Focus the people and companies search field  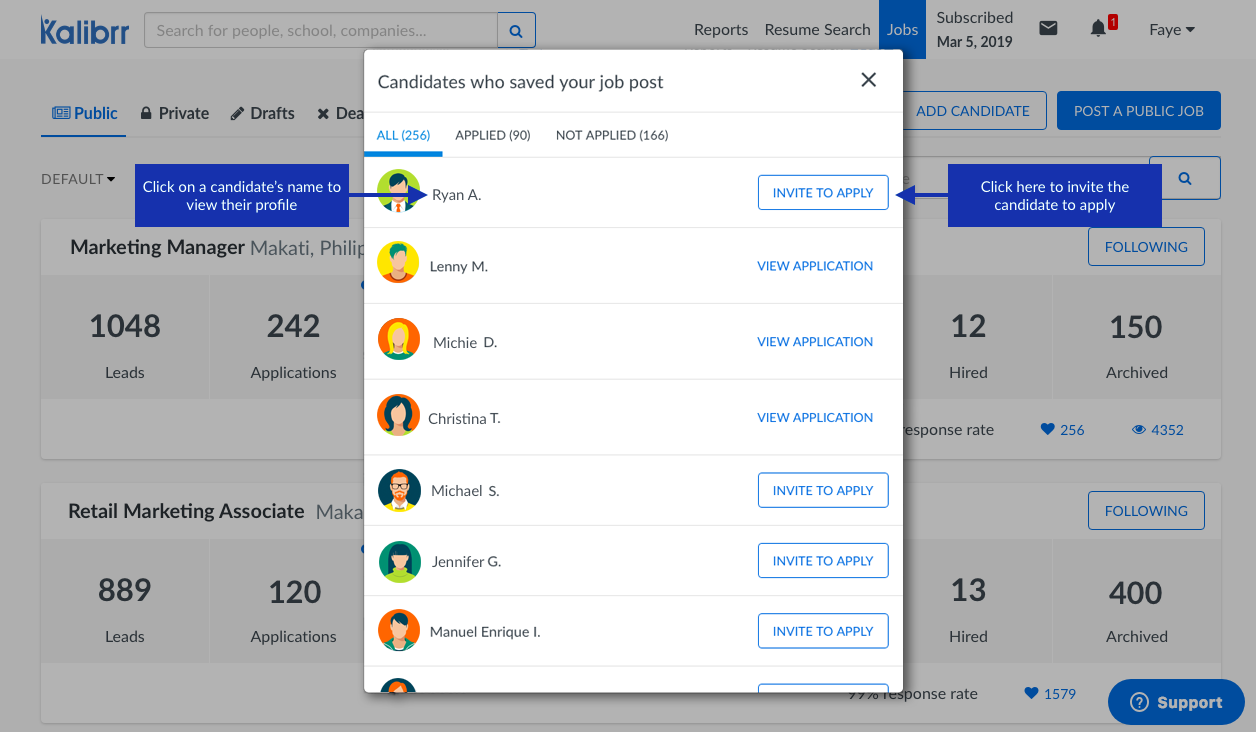(x=320, y=31)
